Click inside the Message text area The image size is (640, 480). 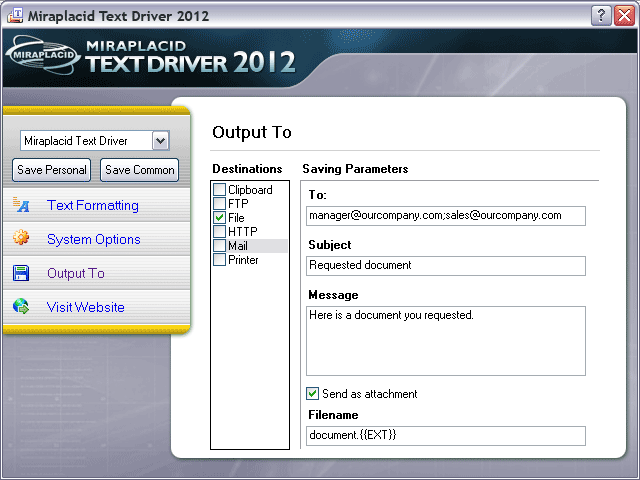(446, 341)
